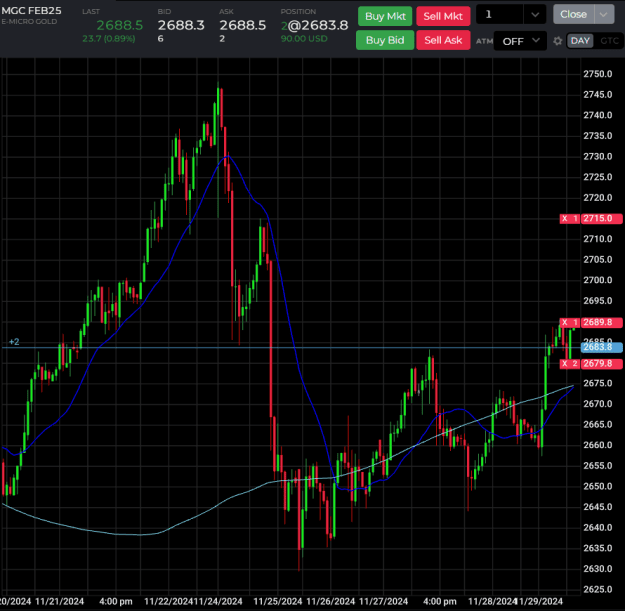Close the open position with Close button
The height and width of the screenshot is (611, 625).
click(573, 14)
